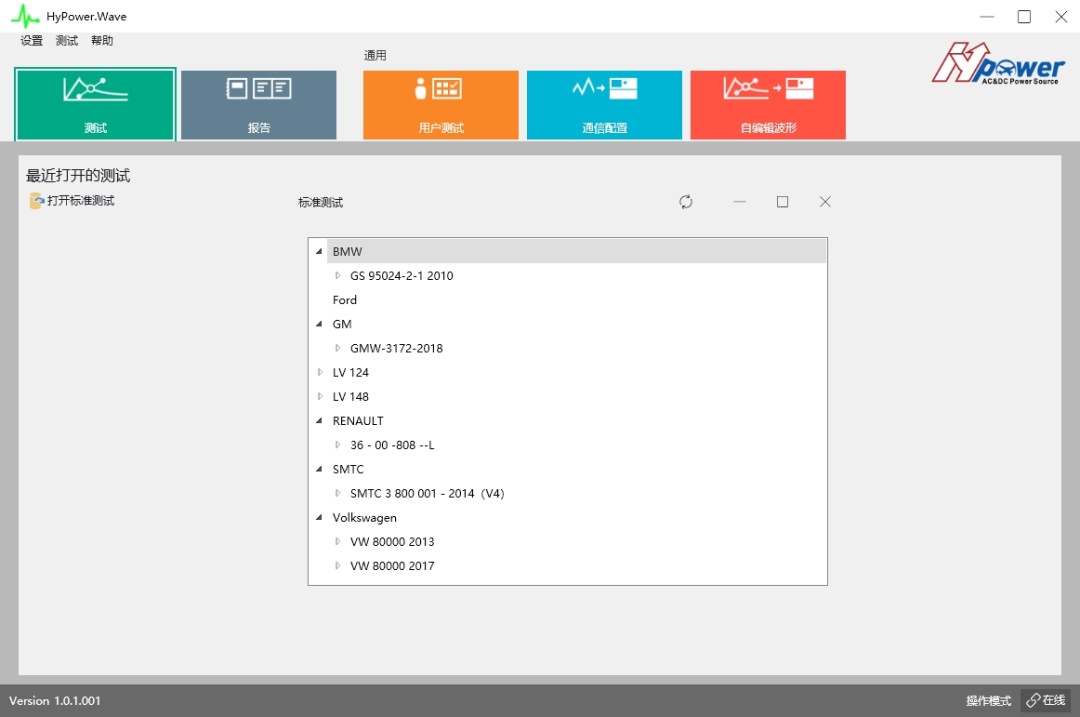Select the LV 124 row

(351, 372)
